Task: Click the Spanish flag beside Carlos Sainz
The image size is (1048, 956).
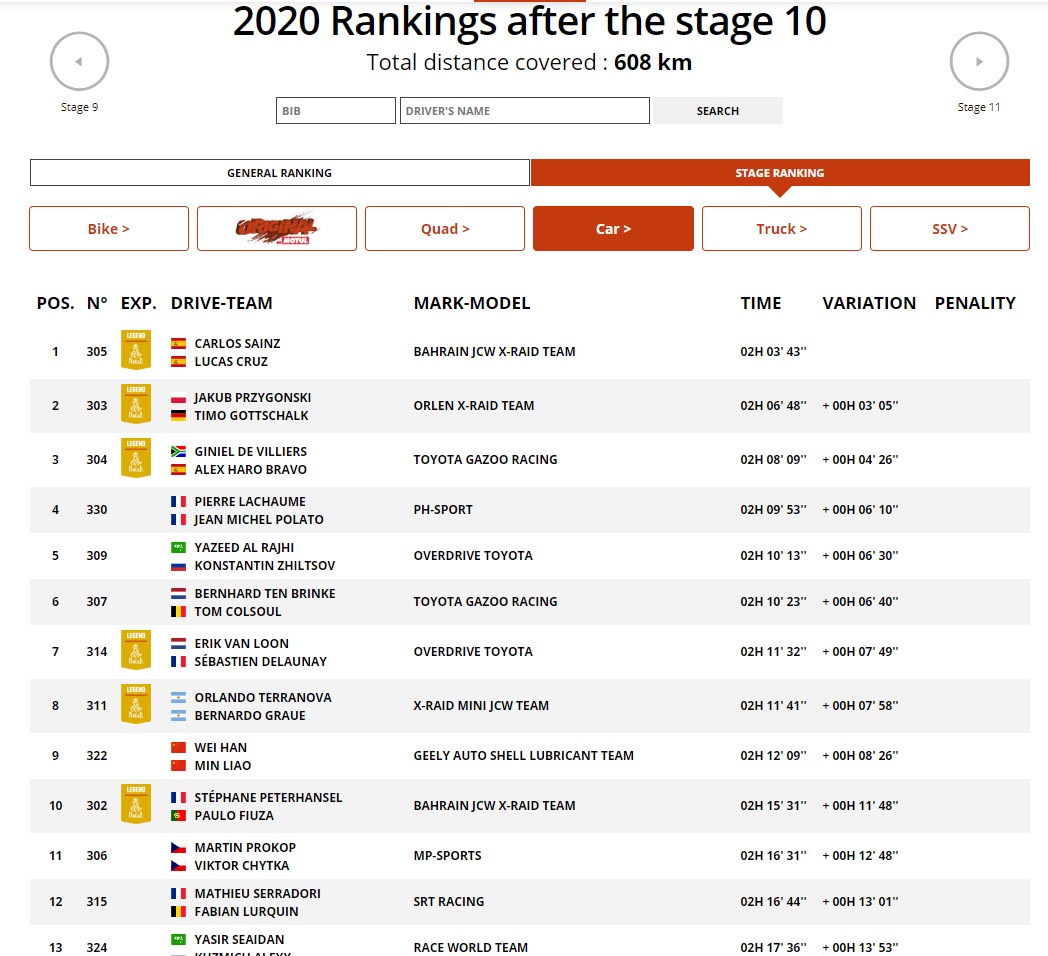Action: point(179,344)
